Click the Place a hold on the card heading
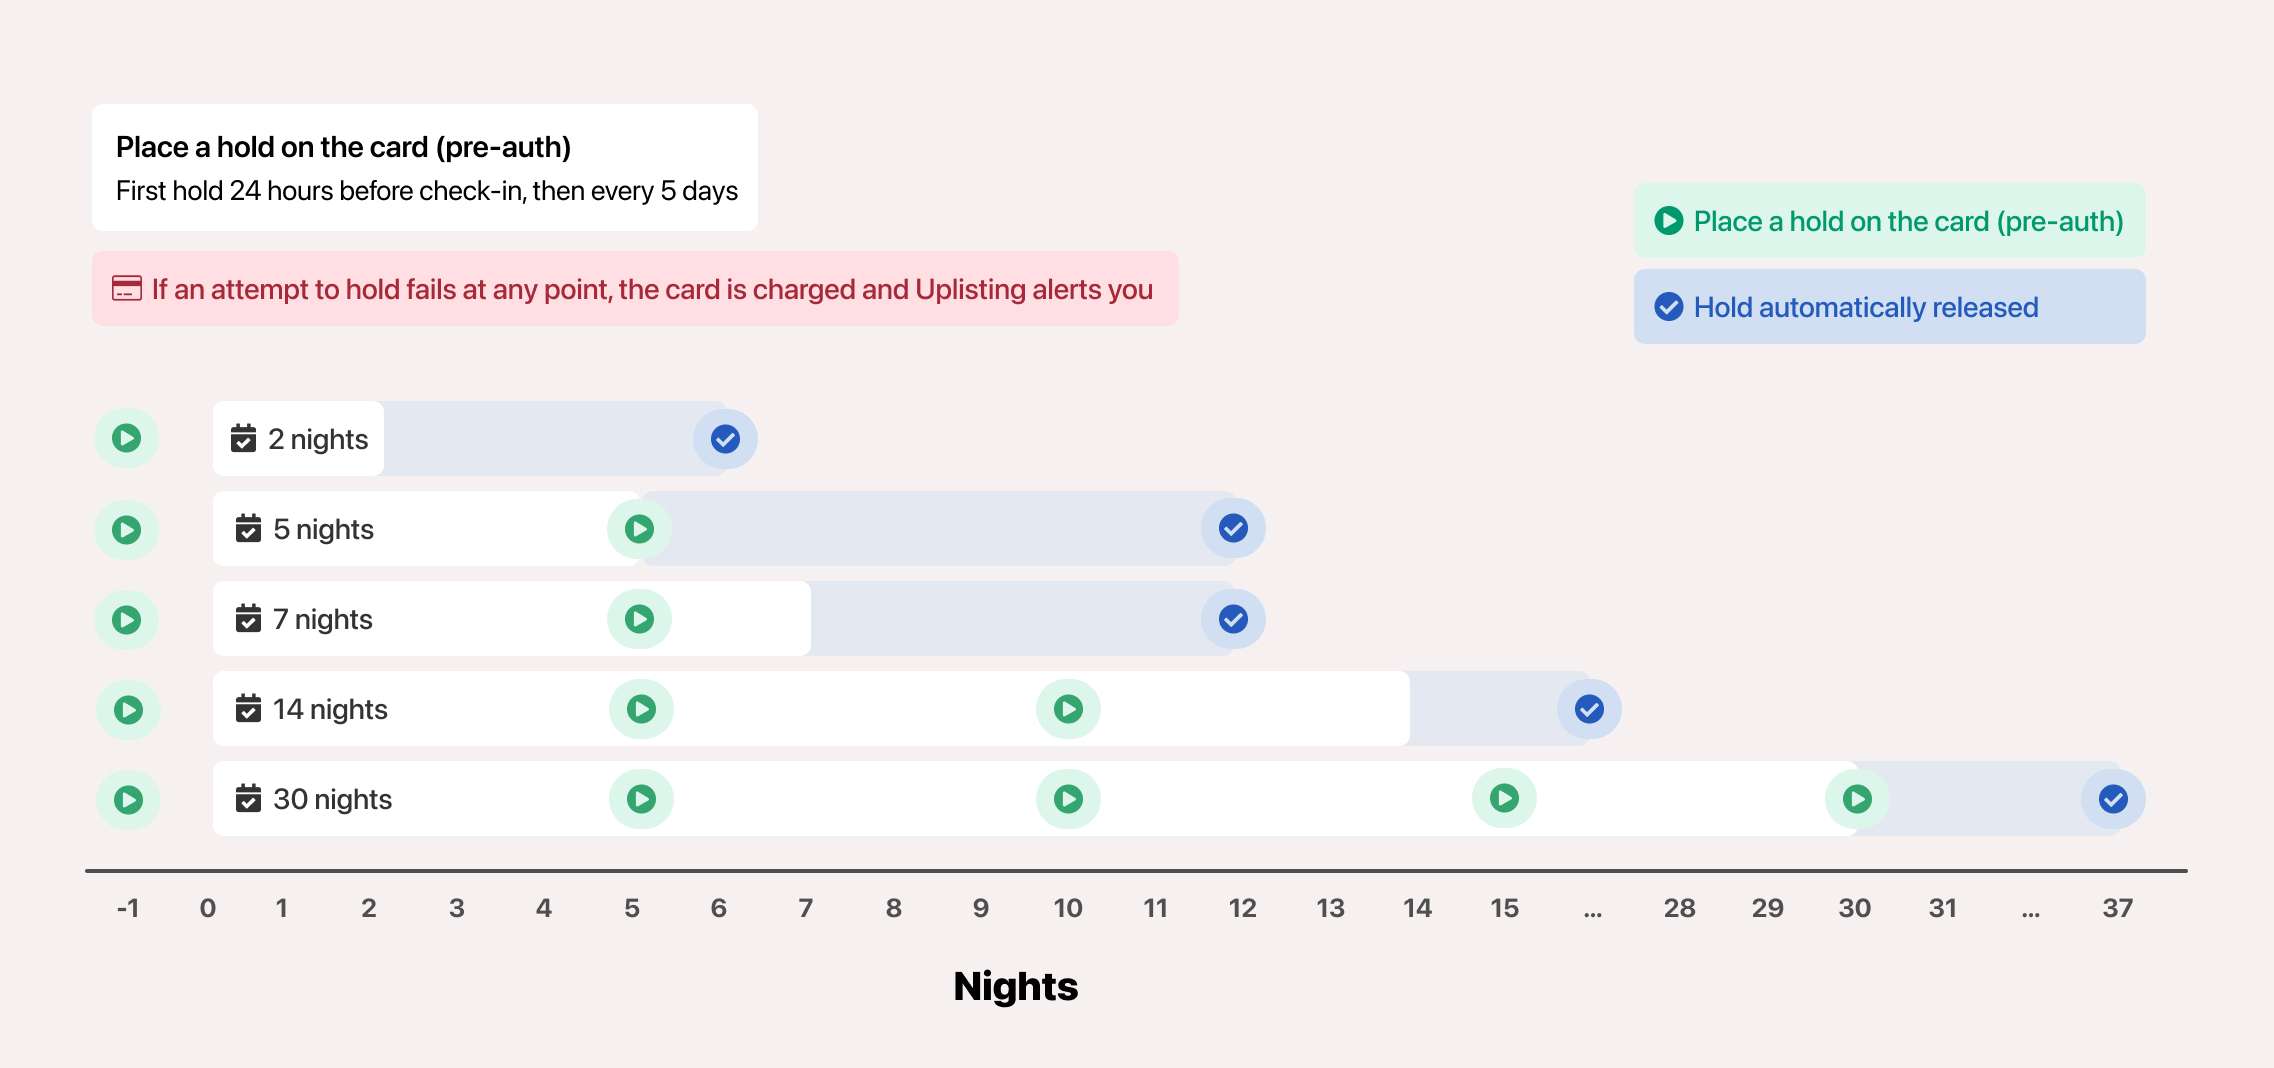 pyautogui.click(x=343, y=147)
